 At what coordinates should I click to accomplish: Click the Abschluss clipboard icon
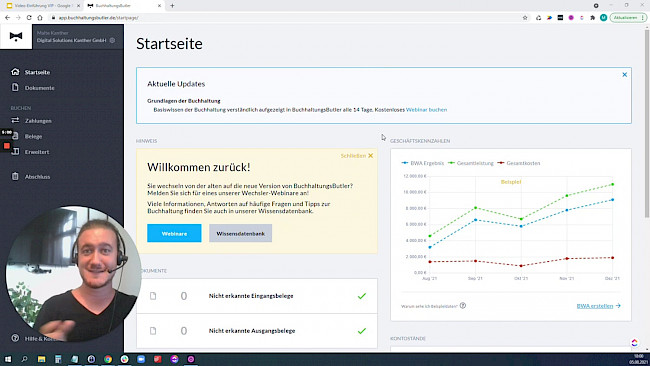pos(15,176)
